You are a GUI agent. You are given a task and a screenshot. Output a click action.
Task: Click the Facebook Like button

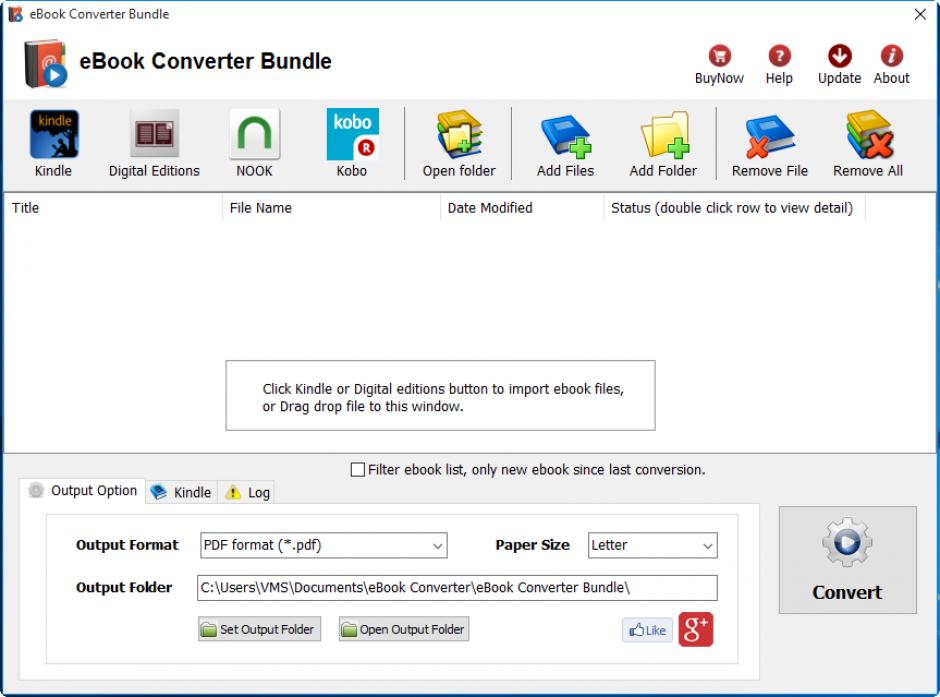click(x=647, y=630)
